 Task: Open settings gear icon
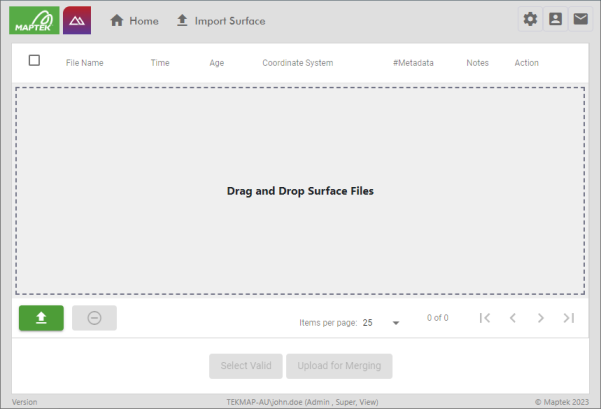(530, 19)
